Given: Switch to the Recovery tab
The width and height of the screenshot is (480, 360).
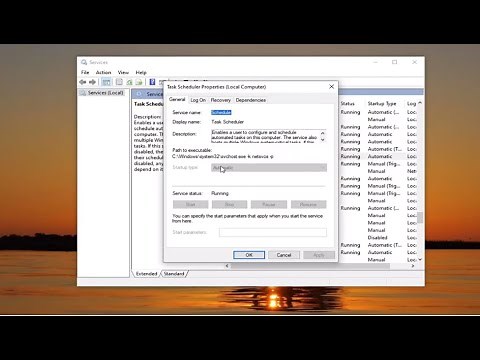Looking at the screenshot, I should (x=220, y=100).
